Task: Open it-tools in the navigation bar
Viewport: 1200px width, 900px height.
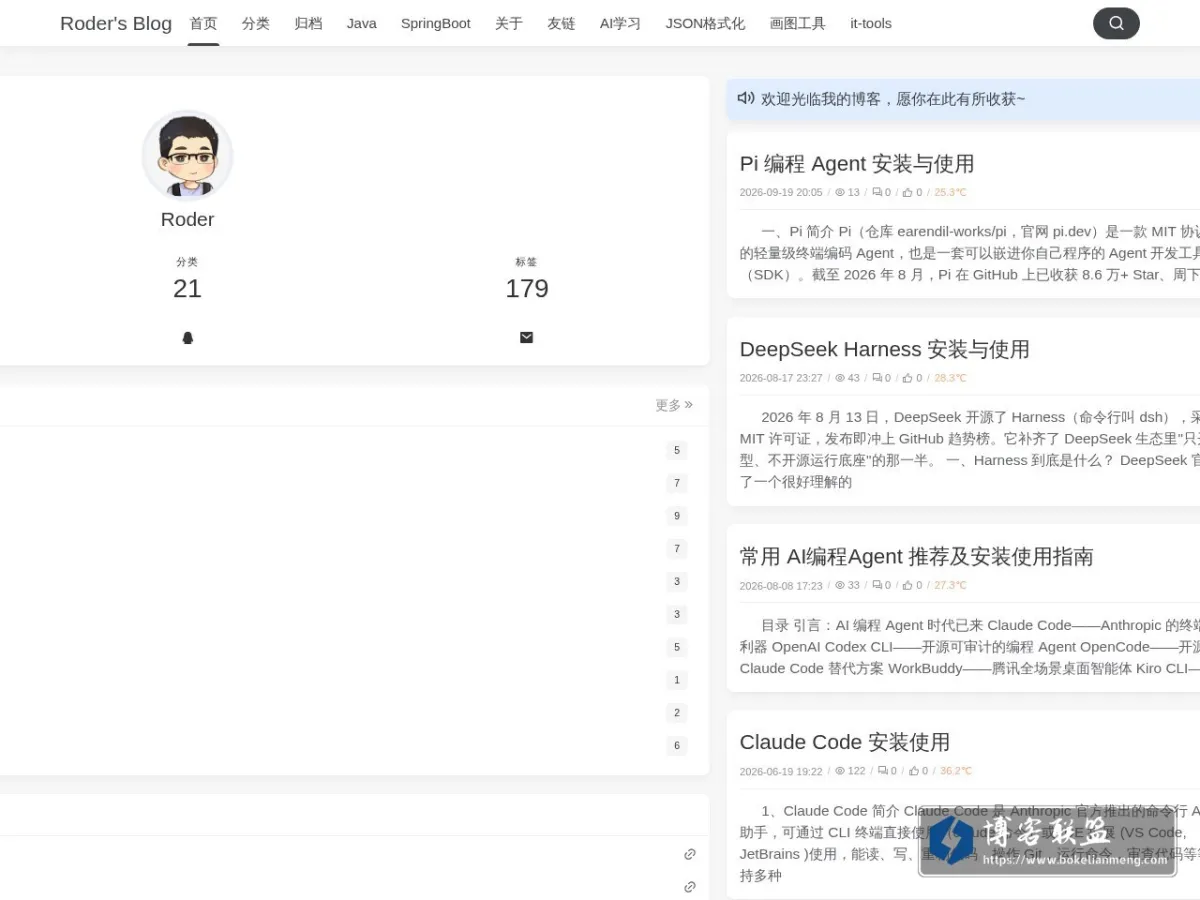Action: pos(871,23)
